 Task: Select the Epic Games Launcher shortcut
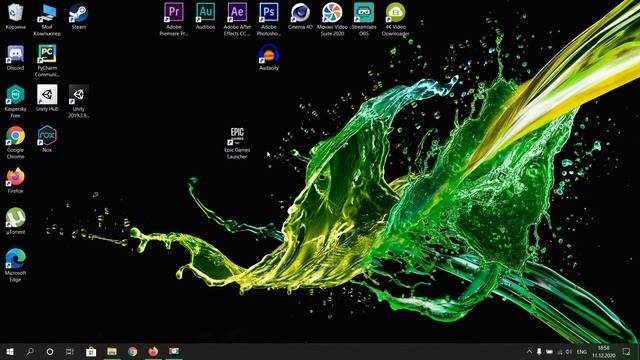tap(237, 143)
